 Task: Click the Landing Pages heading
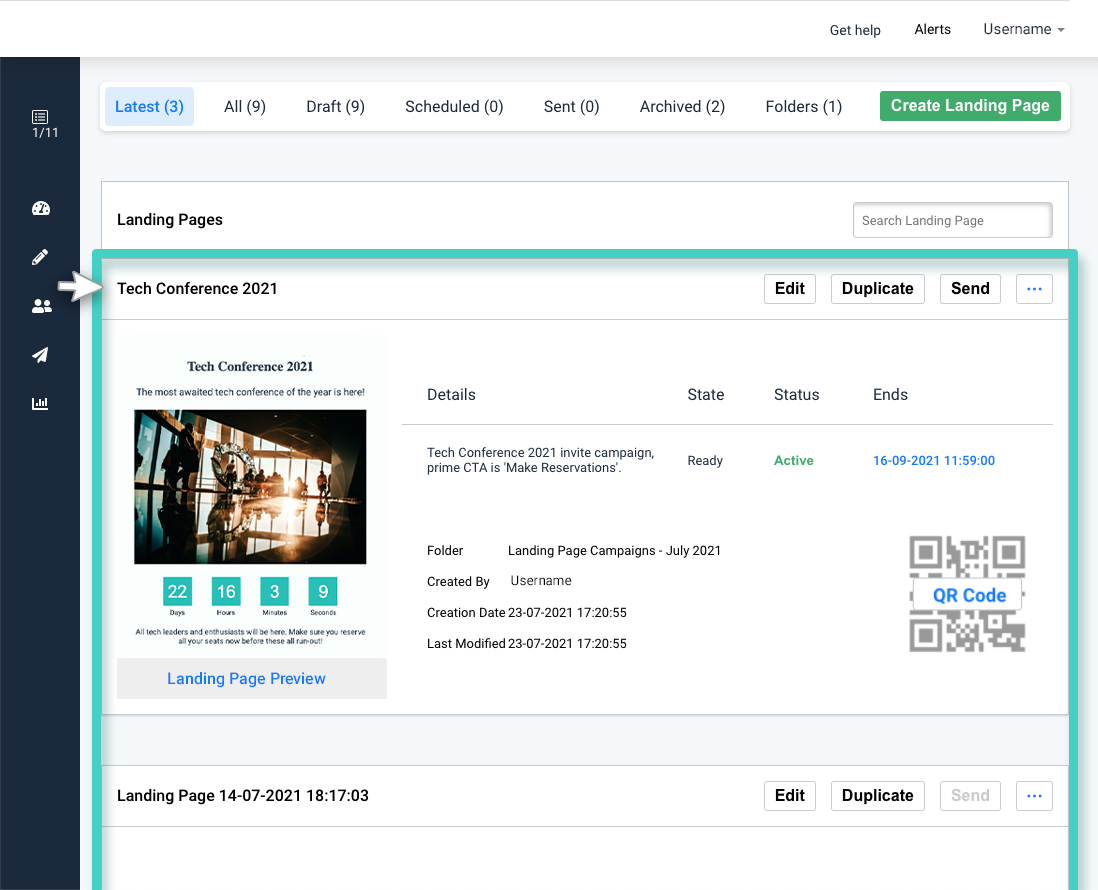(x=169, y=220)
